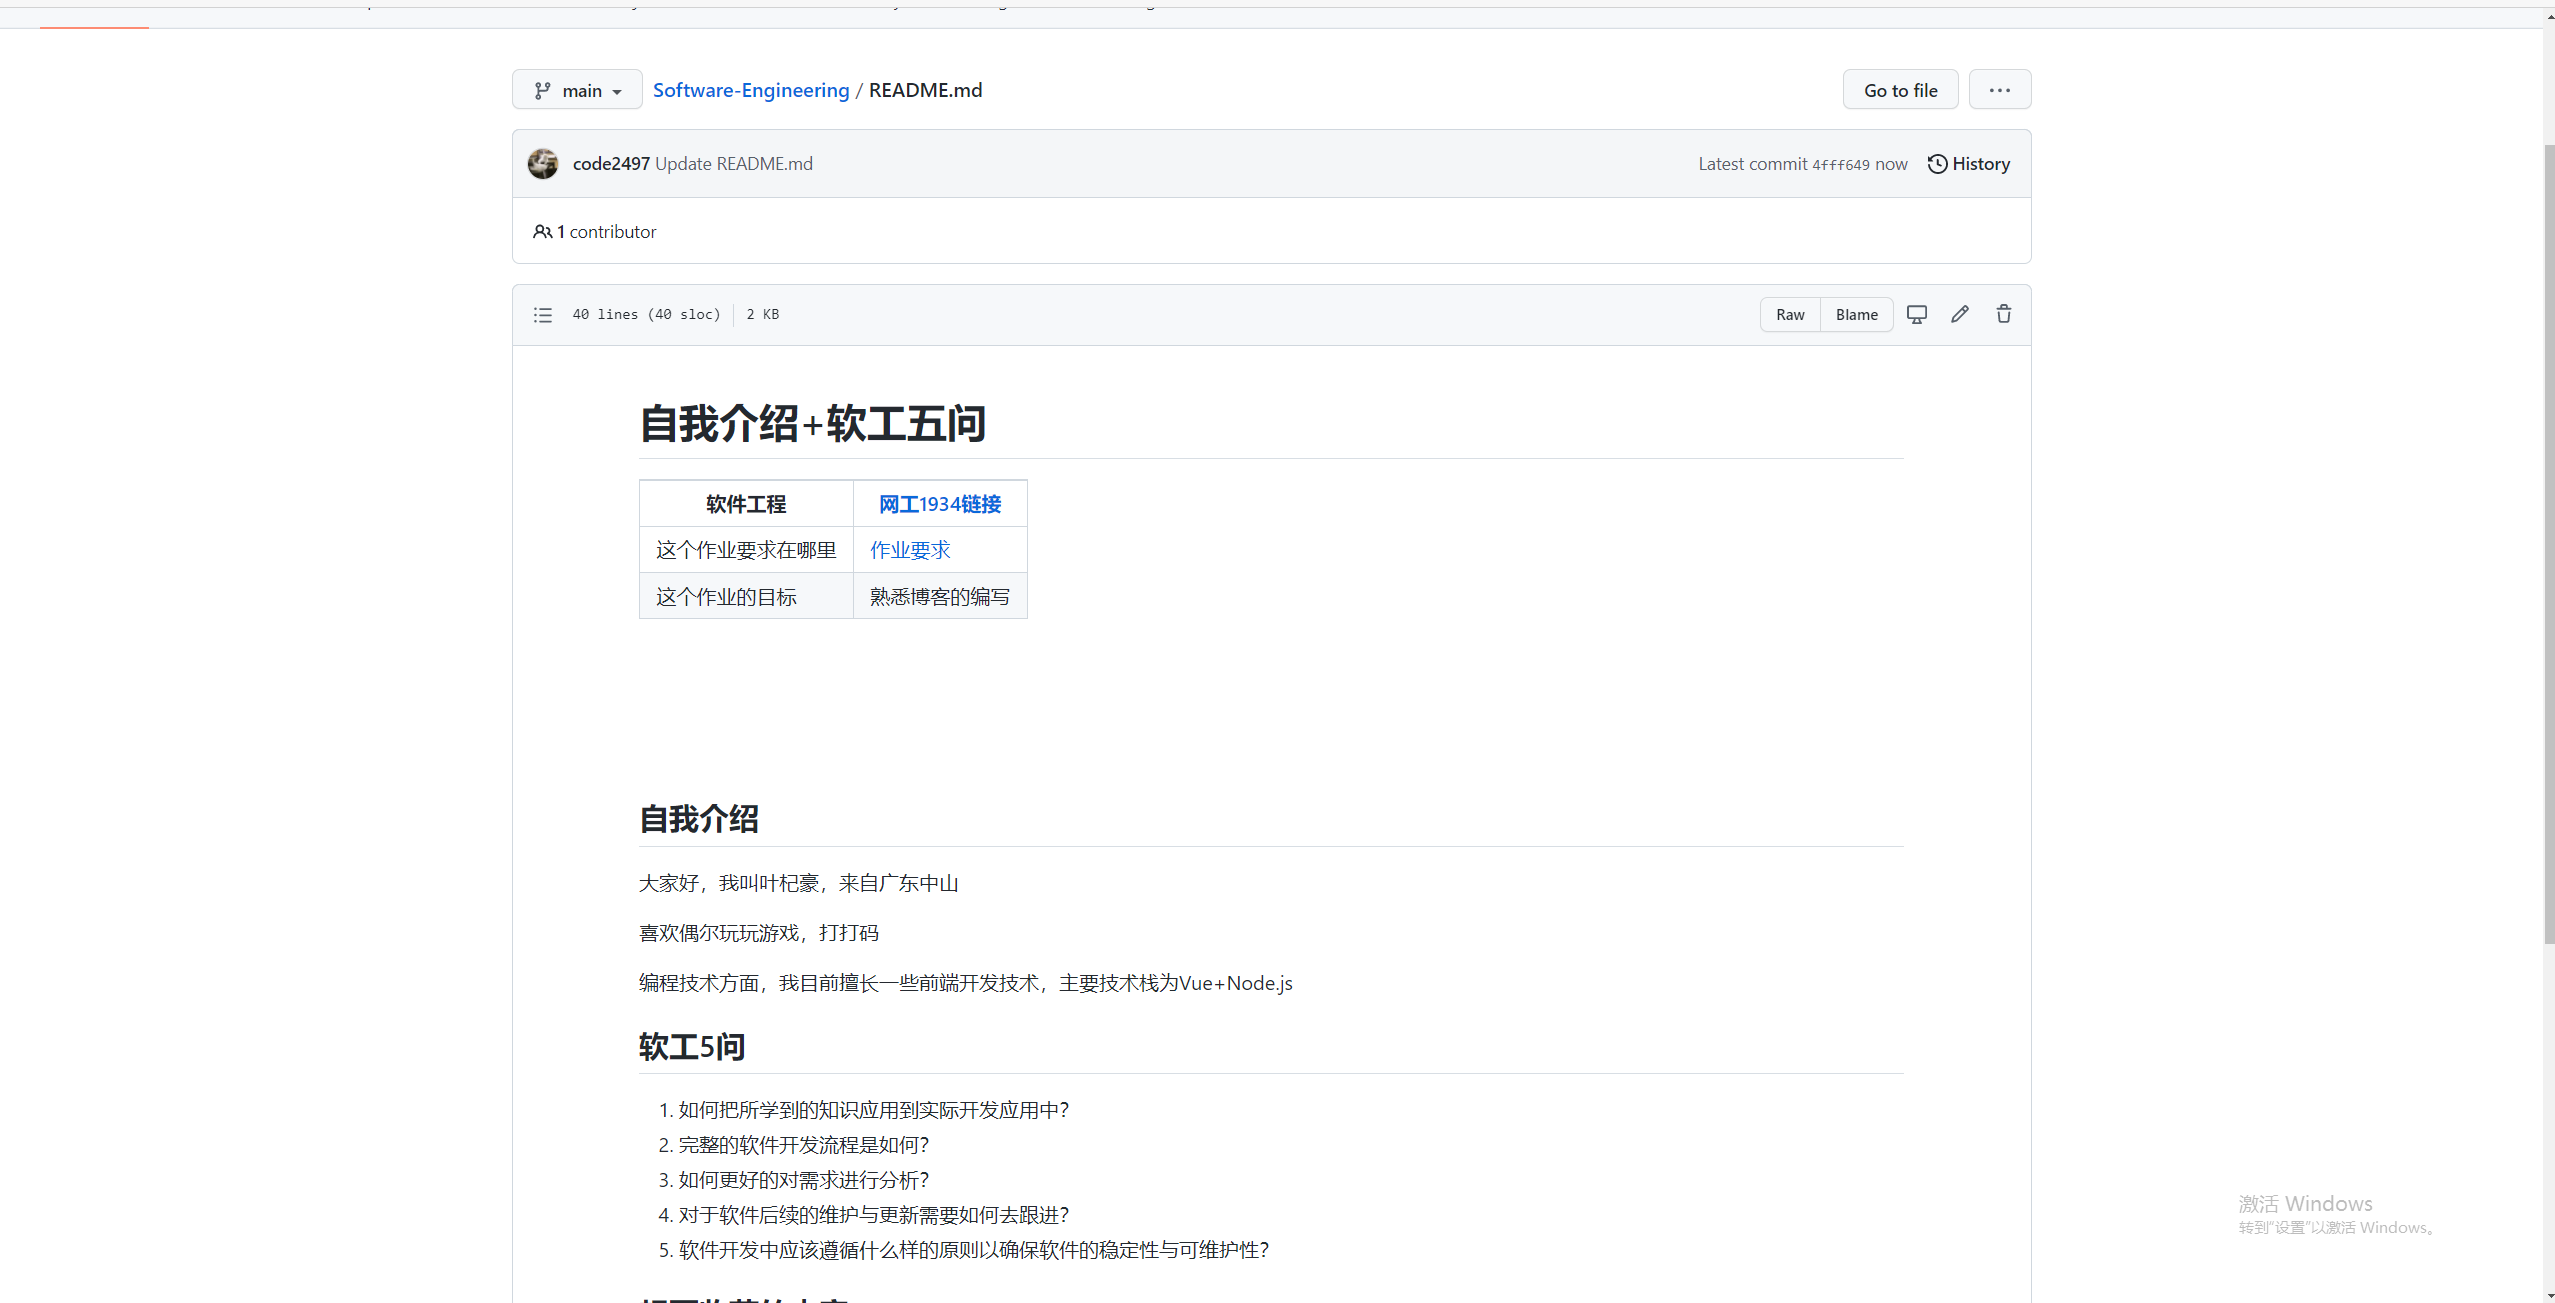The width and height of the screenshot is (2555, 1303).
Task: Open the Software-Engineering repository link
Action: (751, 90)
